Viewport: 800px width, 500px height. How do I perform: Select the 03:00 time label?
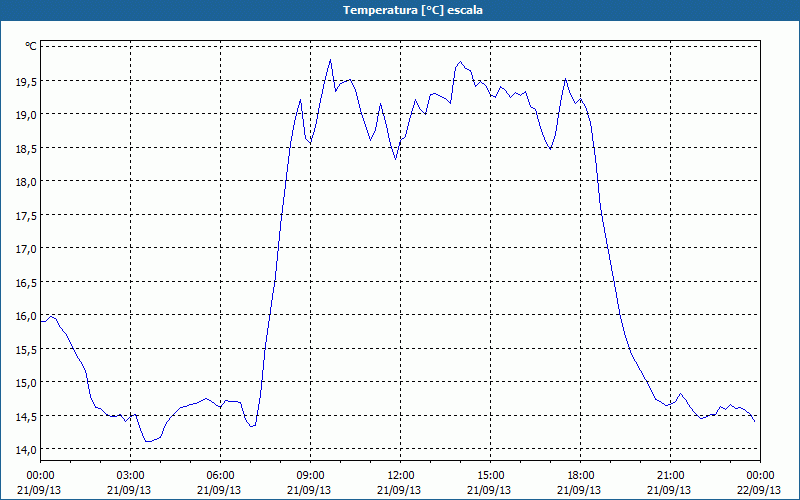tap(130, 476)
